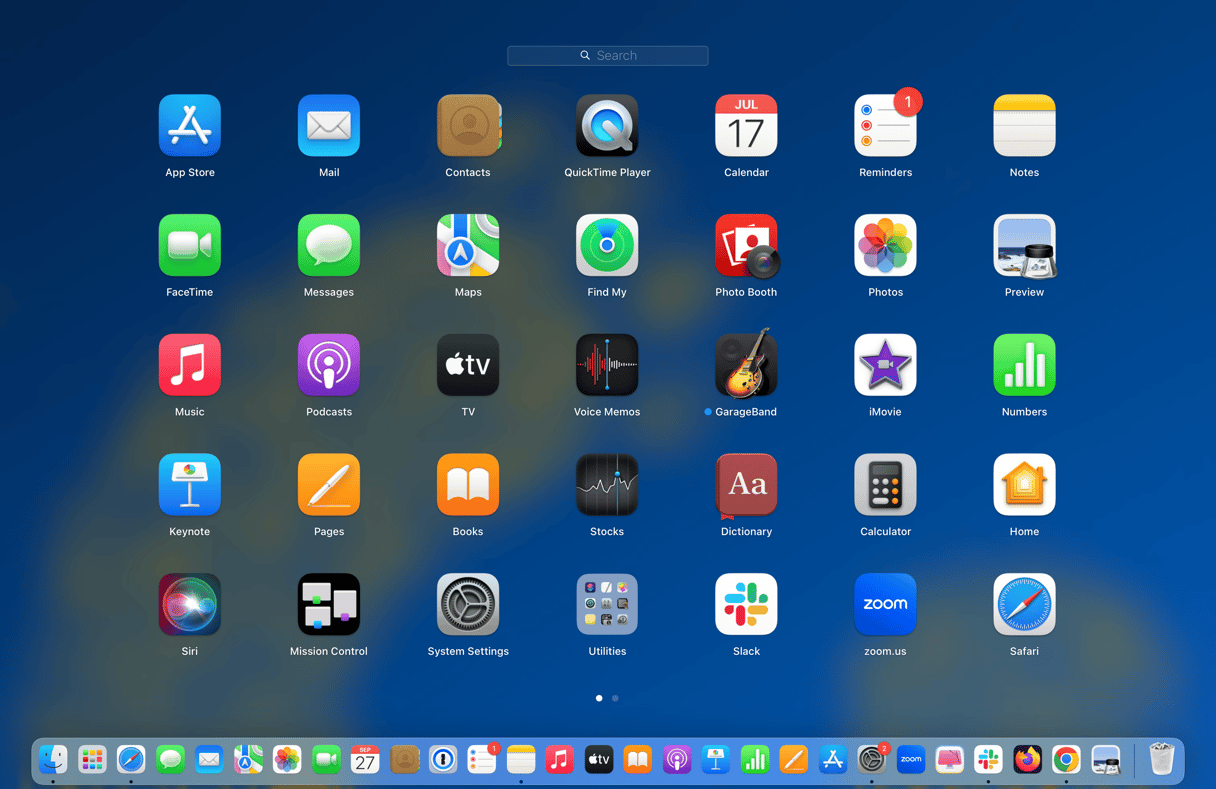This screenshot has height=789, width=1216.
Task: Open Google Chrome from the Dock
Action: coord(1066,760)
